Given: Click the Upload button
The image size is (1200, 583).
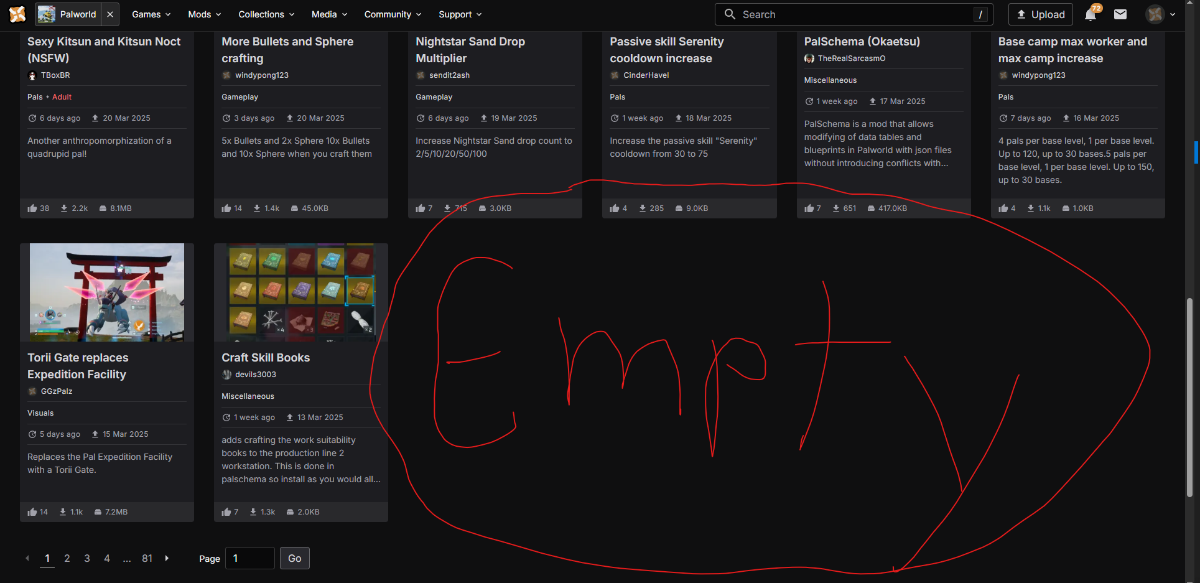Looking at the screenshot, I should pyautogui.click(x=1040, y=14).
